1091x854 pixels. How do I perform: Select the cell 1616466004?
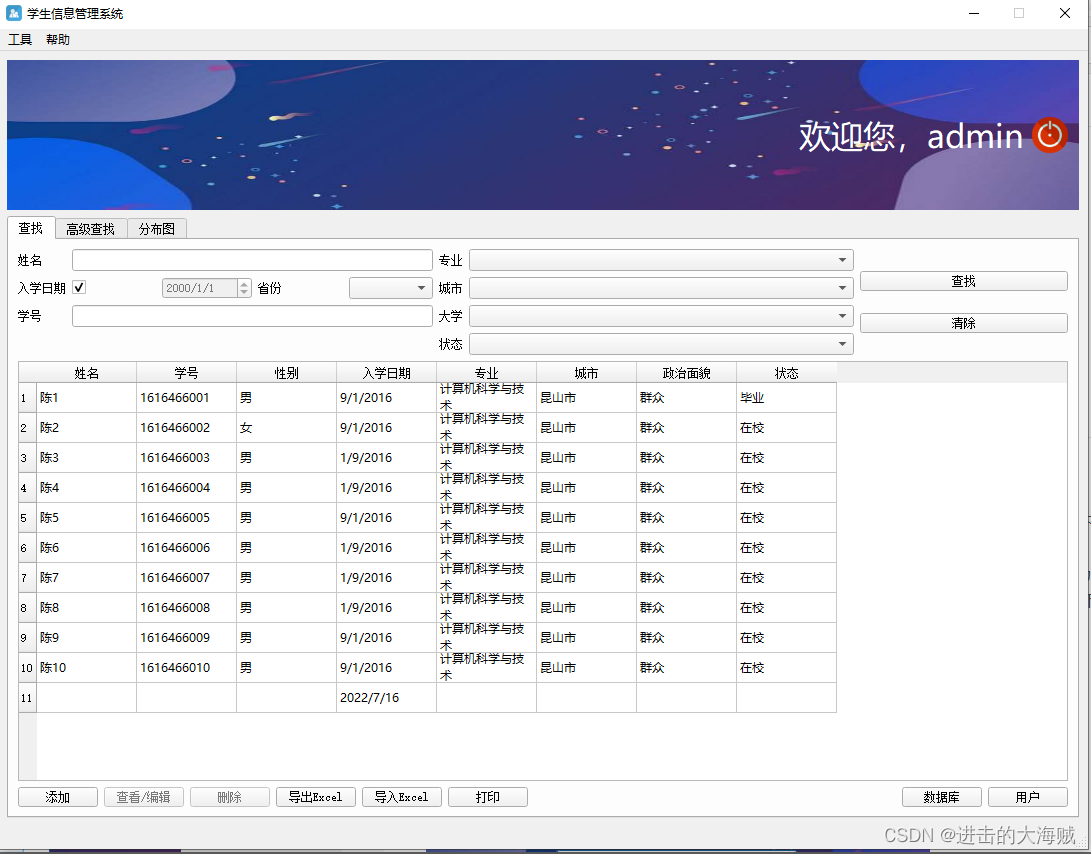pyautogui.click(x=186, y=487)
